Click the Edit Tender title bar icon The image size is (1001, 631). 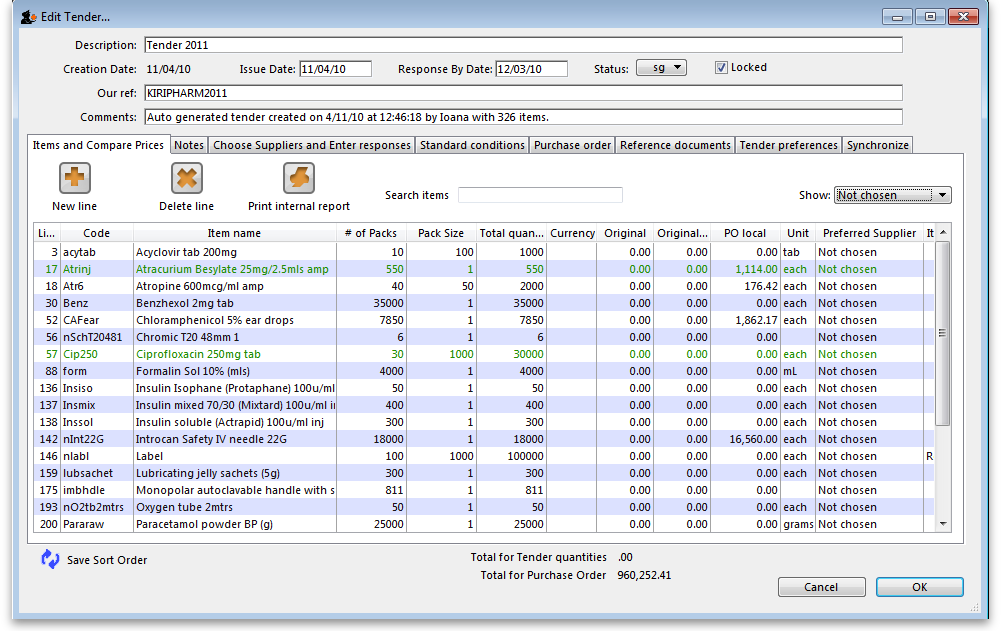[x=27, y=17]
